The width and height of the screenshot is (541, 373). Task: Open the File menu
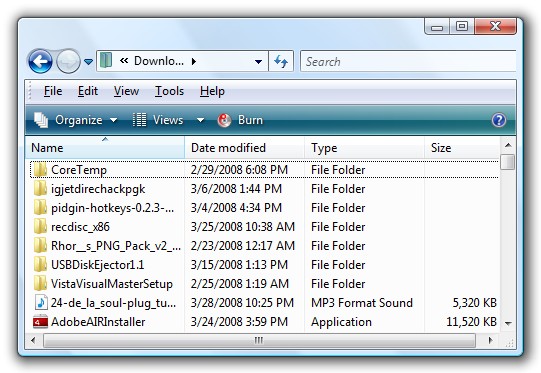click(x=53, y=91)
